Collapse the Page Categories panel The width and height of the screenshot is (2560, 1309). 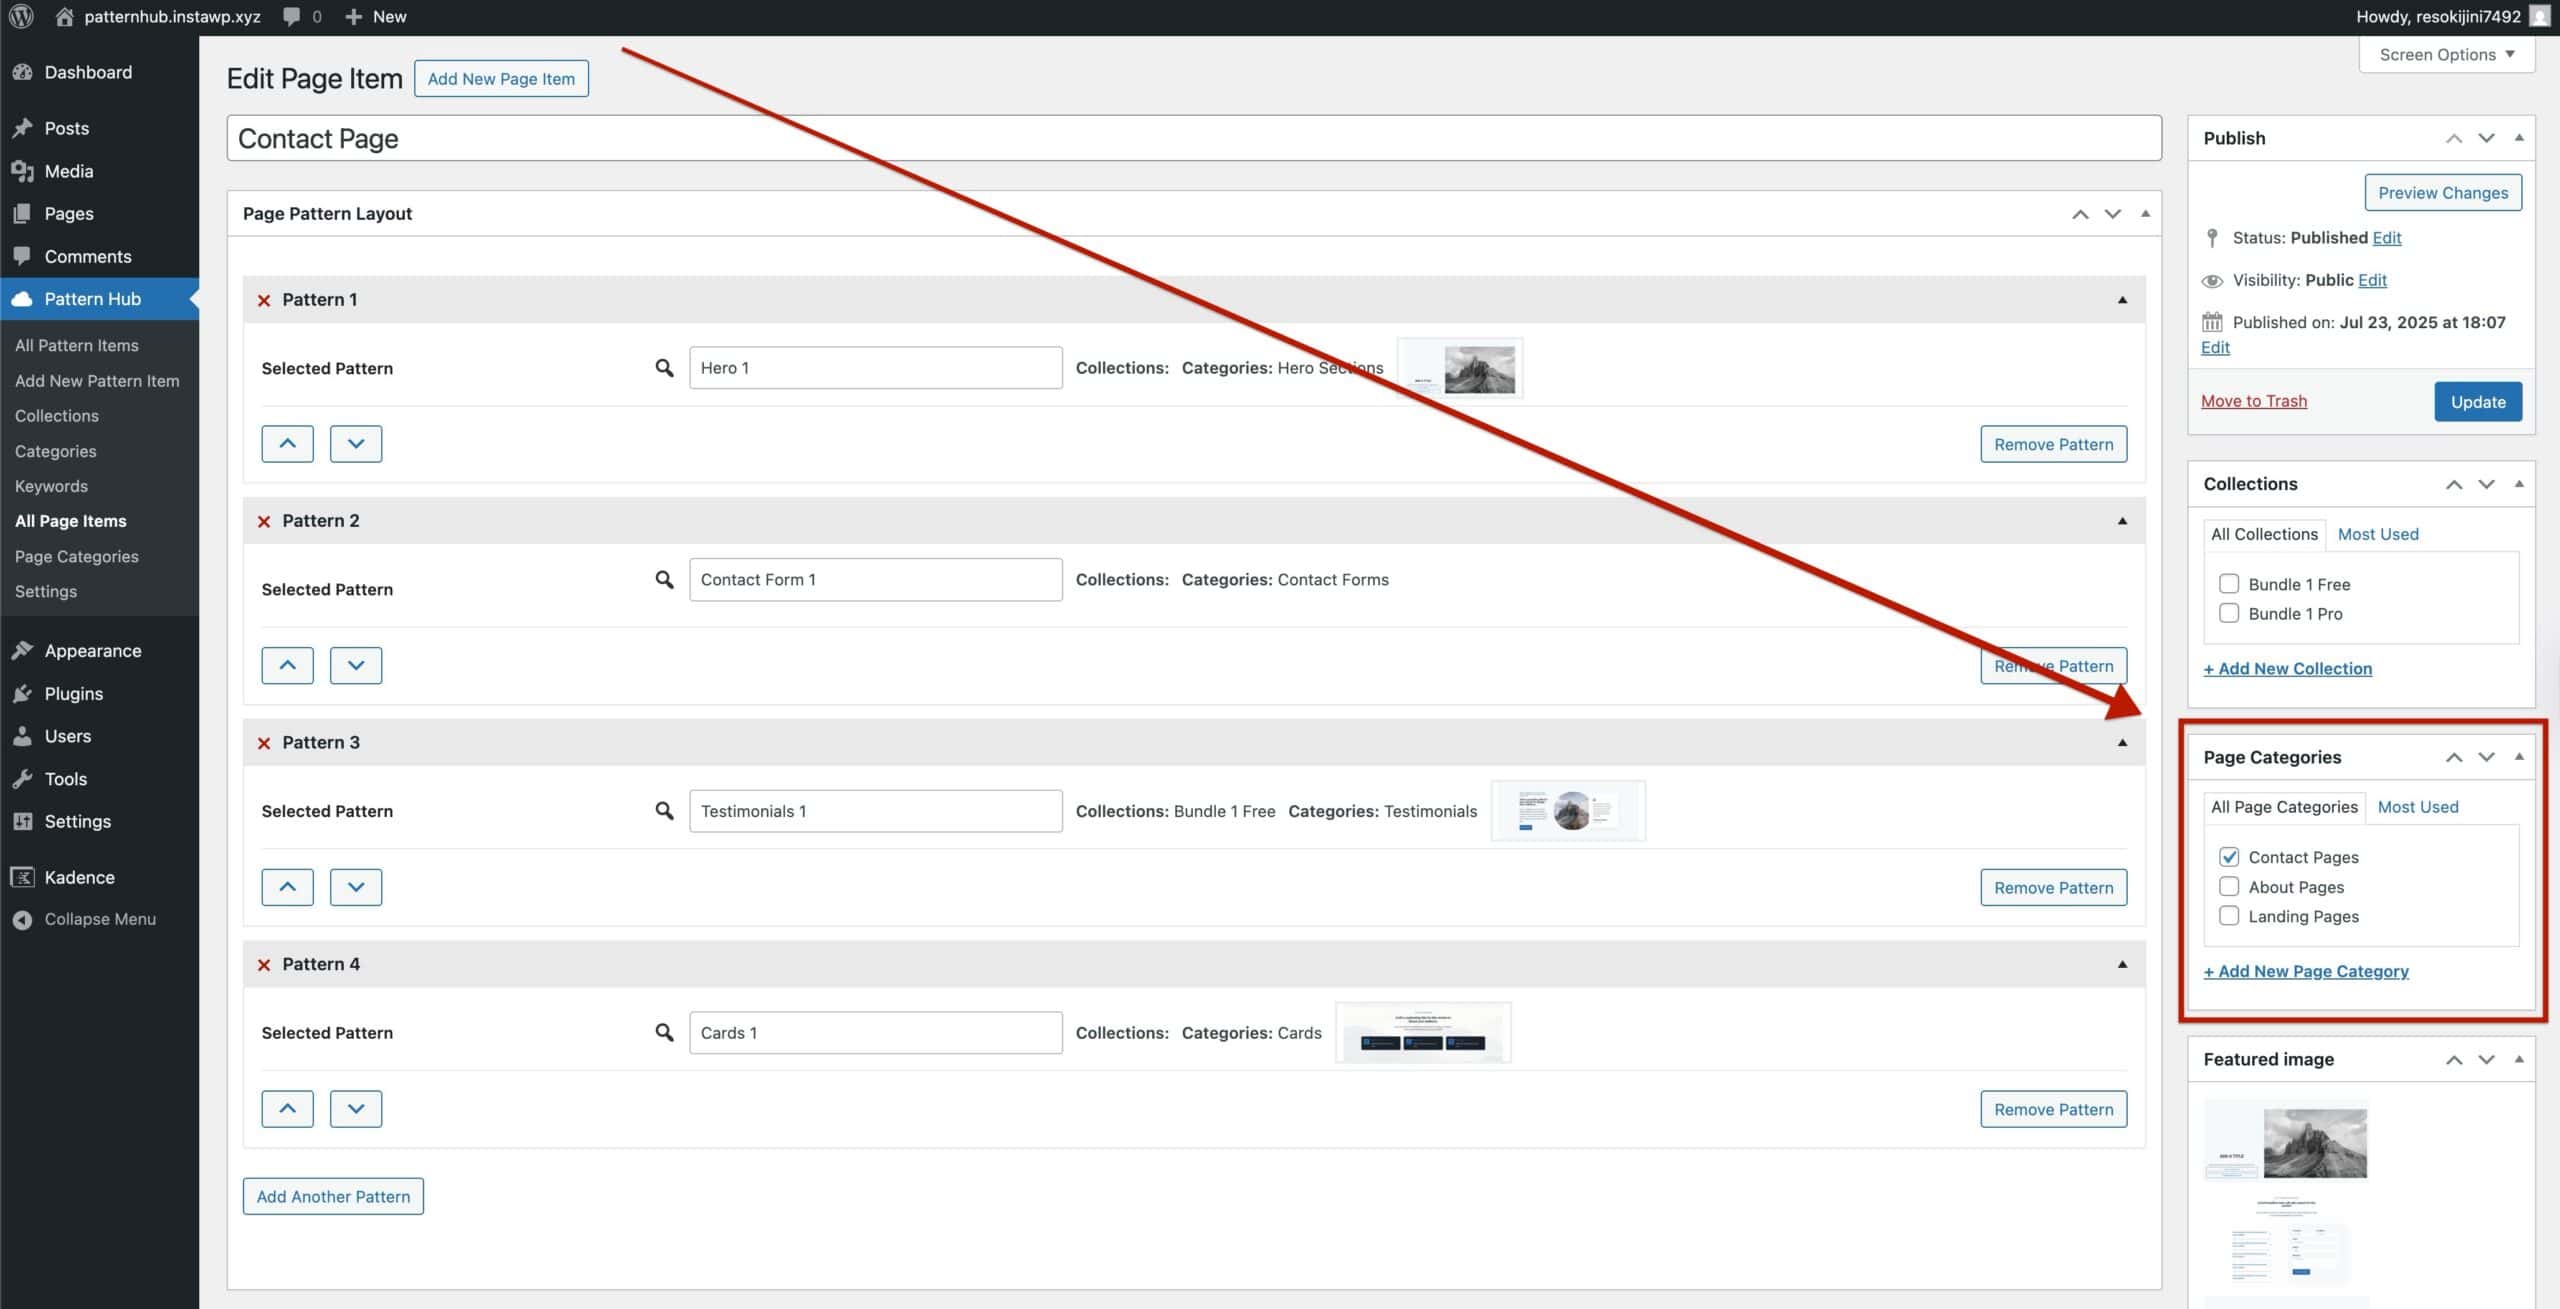pyautogui.click(x=2518, y=756)
